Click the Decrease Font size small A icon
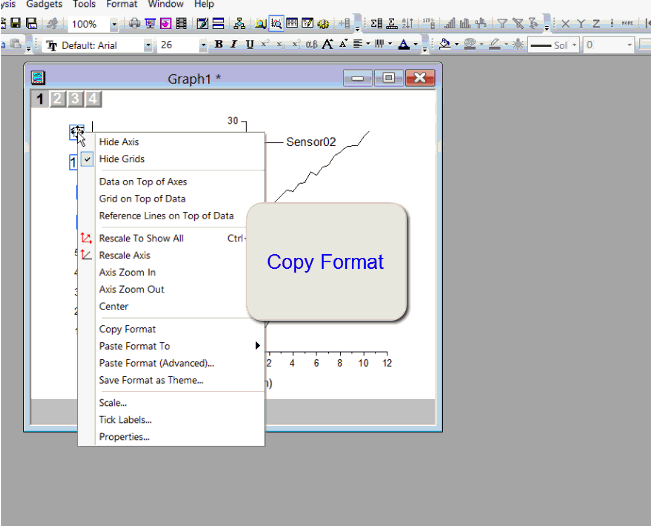 (x=343, y=44)
